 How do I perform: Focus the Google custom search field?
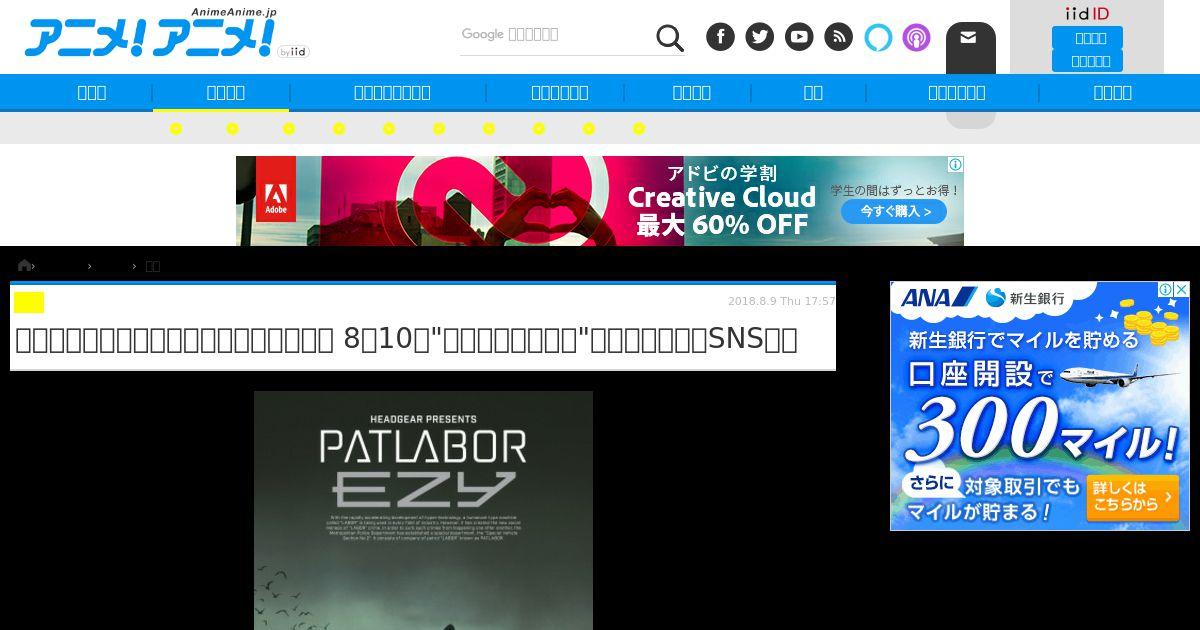pyautogui.click(x=555, y=35)
